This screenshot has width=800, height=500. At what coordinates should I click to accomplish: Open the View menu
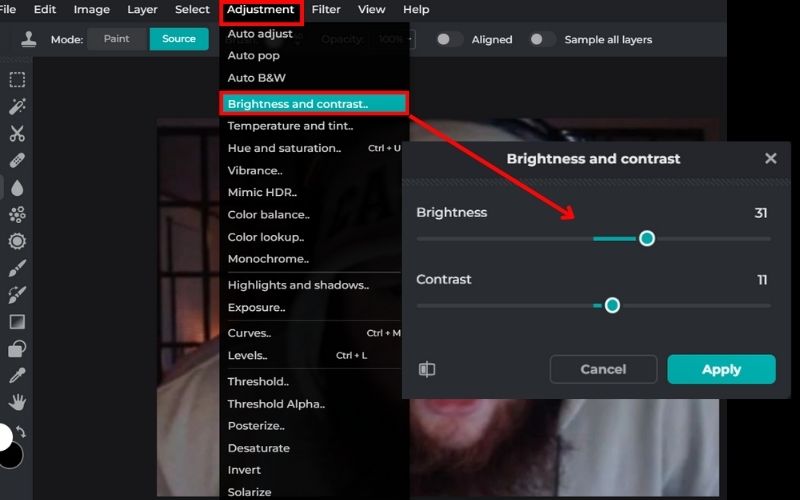point(371,9)
